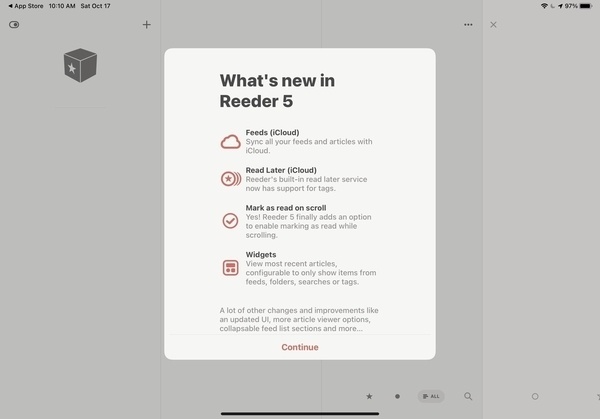The width and height of the screenshot is (600, 419).
Task: Show unread items dot filter
Action: pos(397,396)
